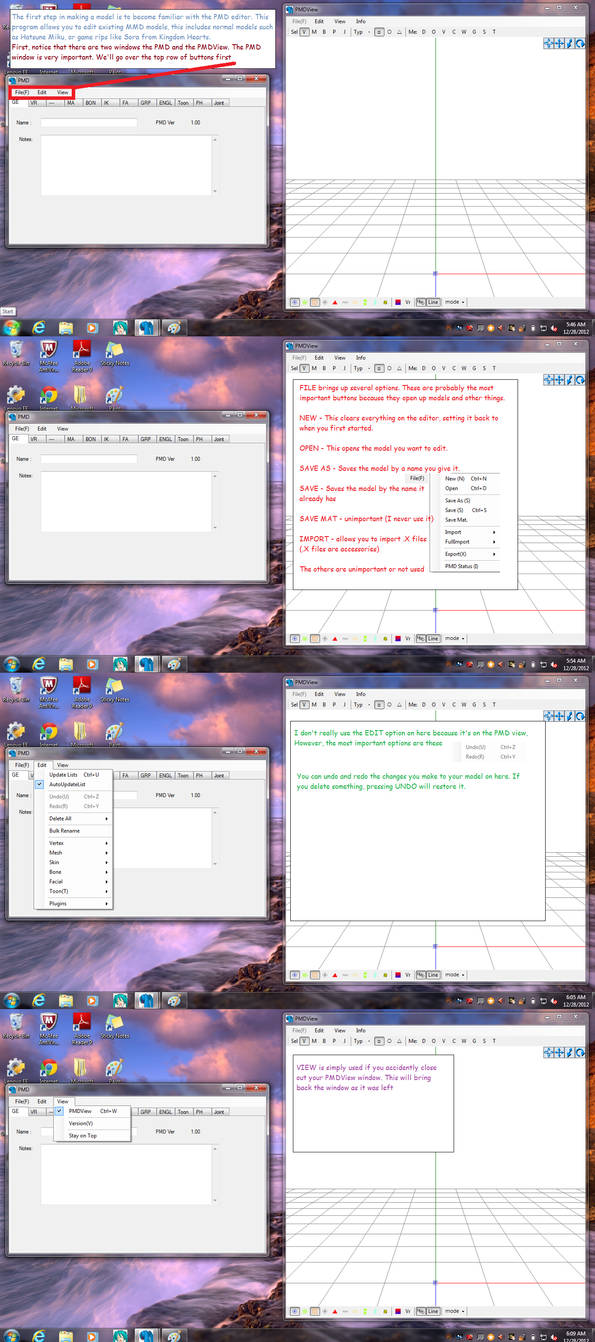Toggle Vr button in PMDView bottom bar, 5:46 AM screenshot
The image size is (595, 1342).
408,301
